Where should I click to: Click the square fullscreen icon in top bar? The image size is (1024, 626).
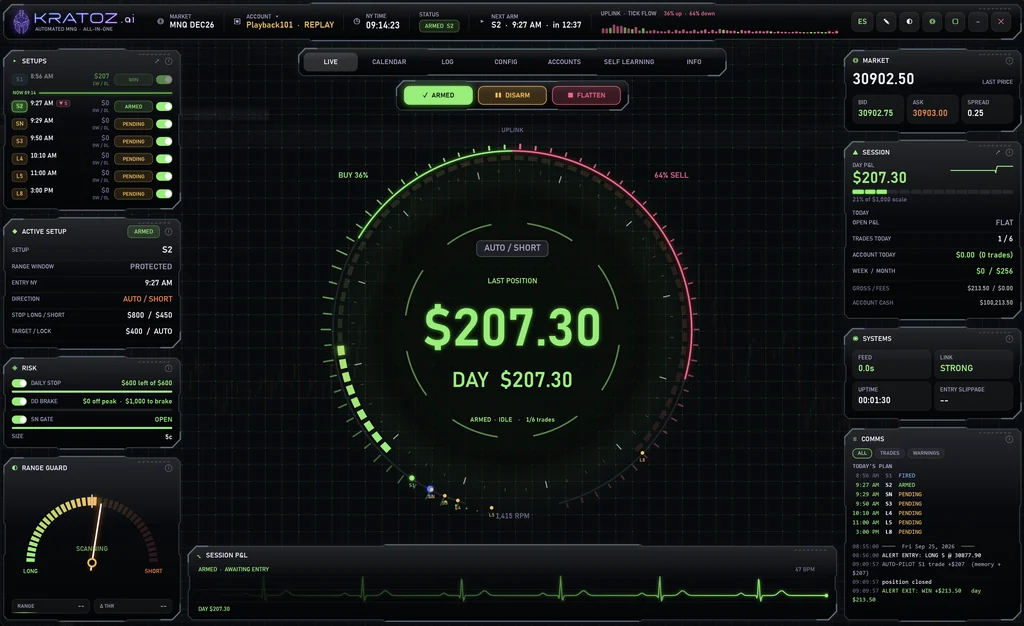point(955,22)
